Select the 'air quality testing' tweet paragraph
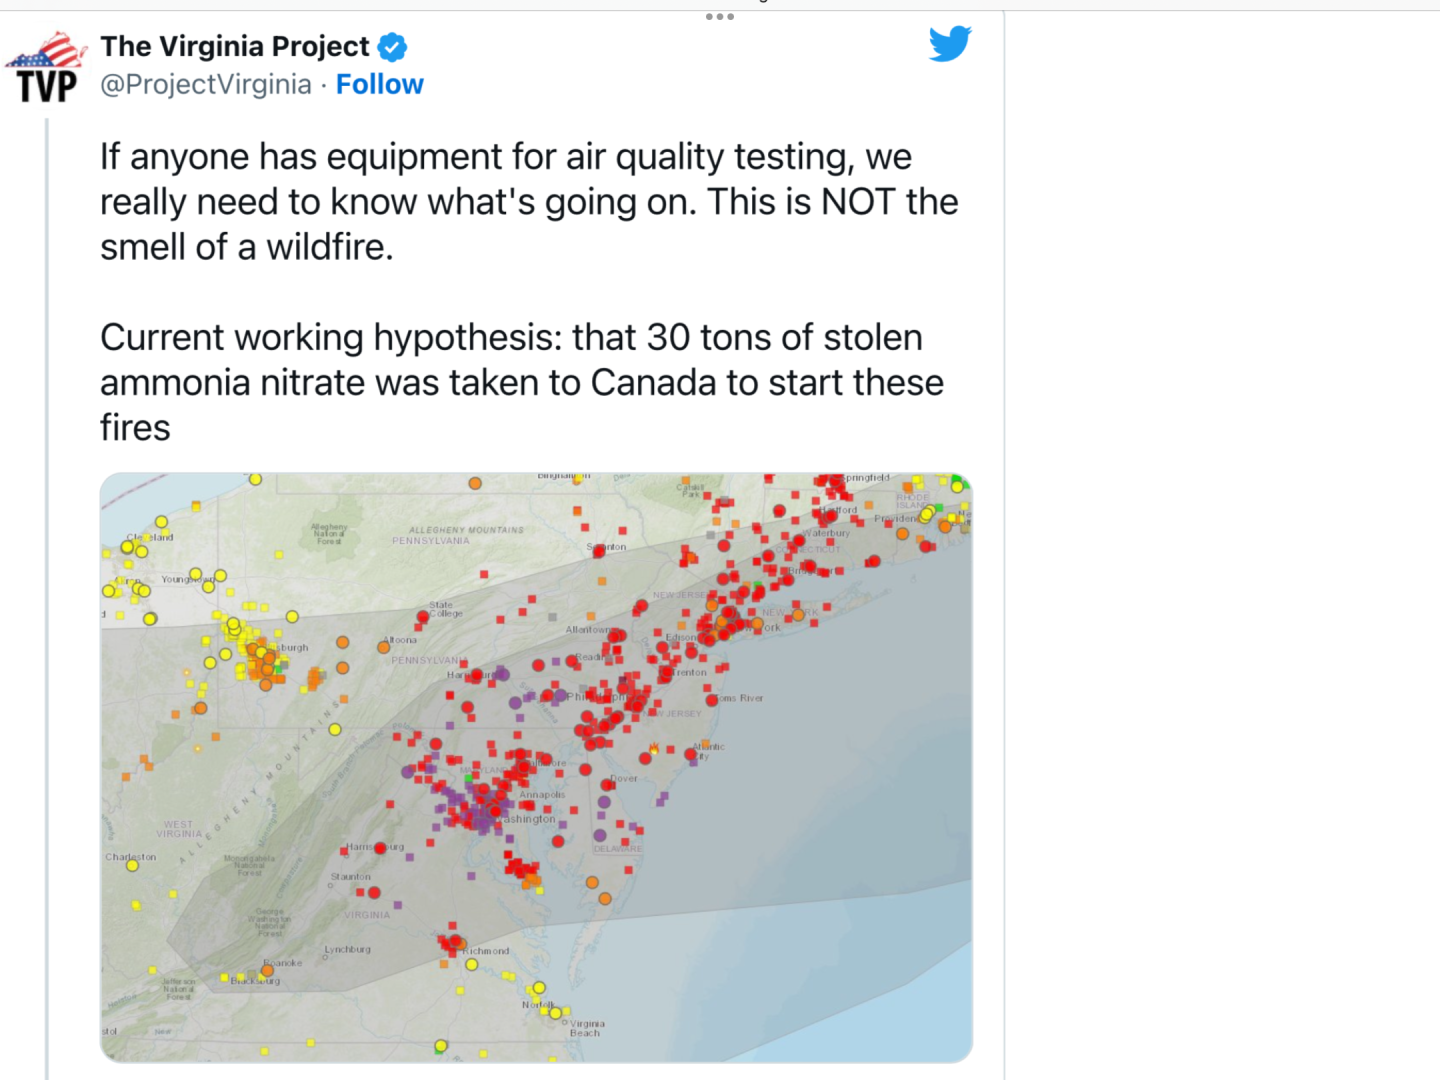Image resolution: width=1440 pixels, height=1080 pixels. pos(529,202)
